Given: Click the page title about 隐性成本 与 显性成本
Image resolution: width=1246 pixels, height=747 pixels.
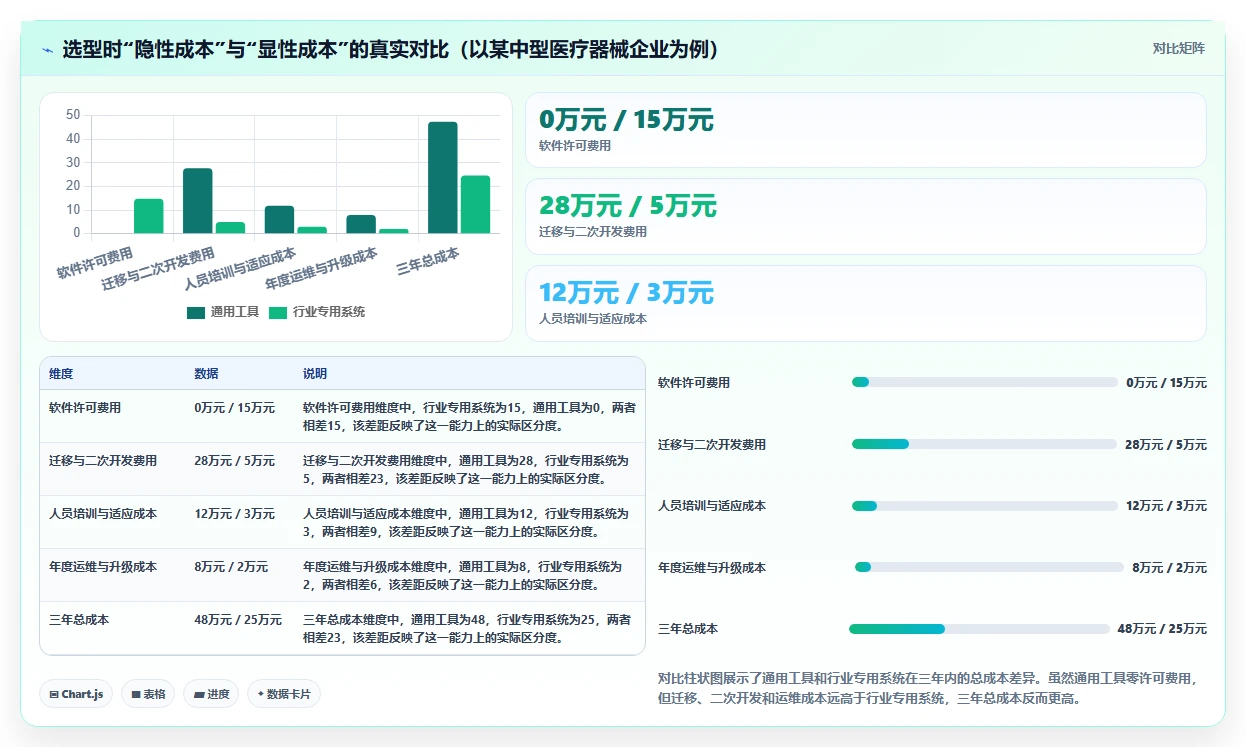Looking at the screenshot, I should (391, 50).
